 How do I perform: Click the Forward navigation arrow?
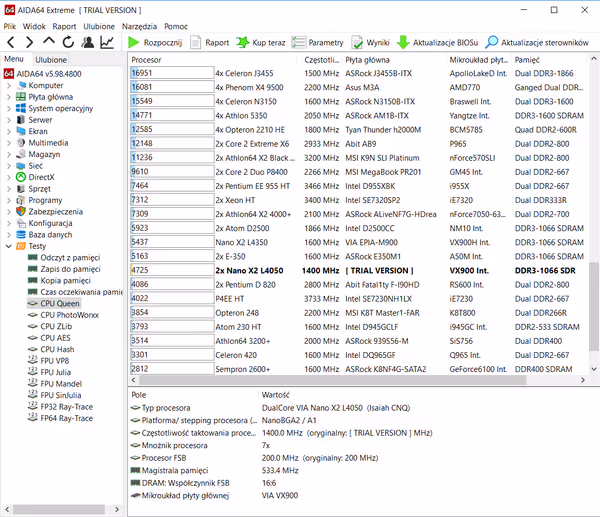[x=30, y=43]
